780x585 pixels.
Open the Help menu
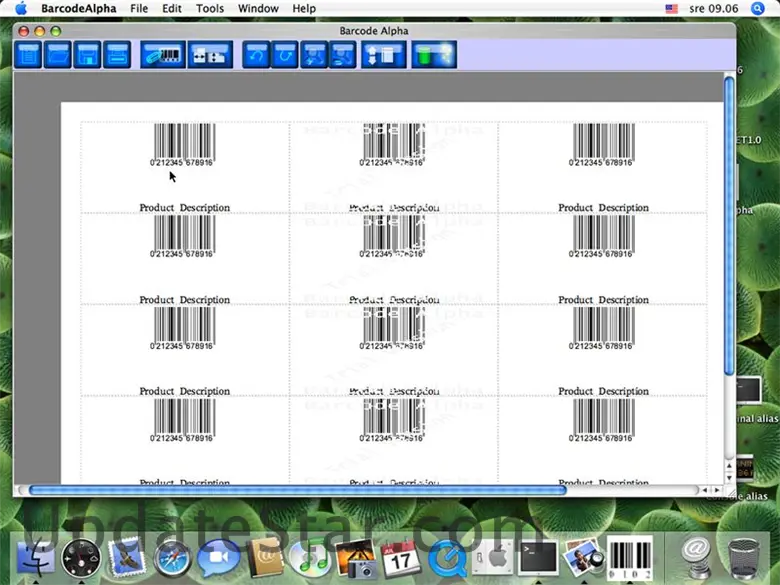point(304,8)
